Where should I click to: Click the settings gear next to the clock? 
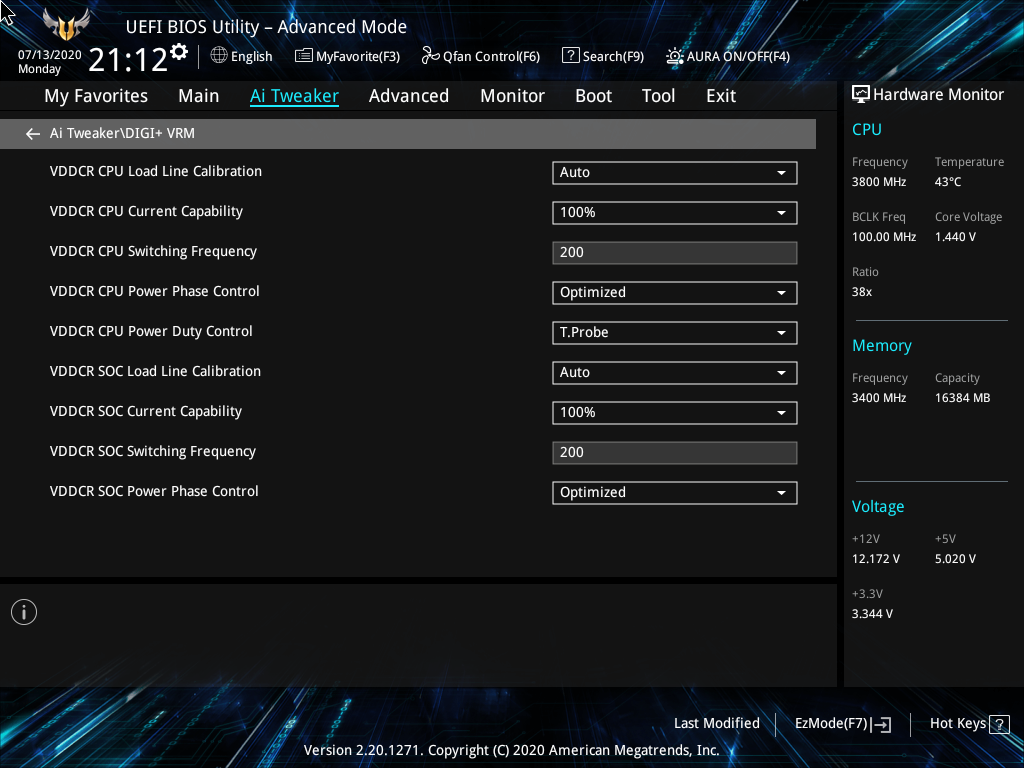click(x=179, y=52)
